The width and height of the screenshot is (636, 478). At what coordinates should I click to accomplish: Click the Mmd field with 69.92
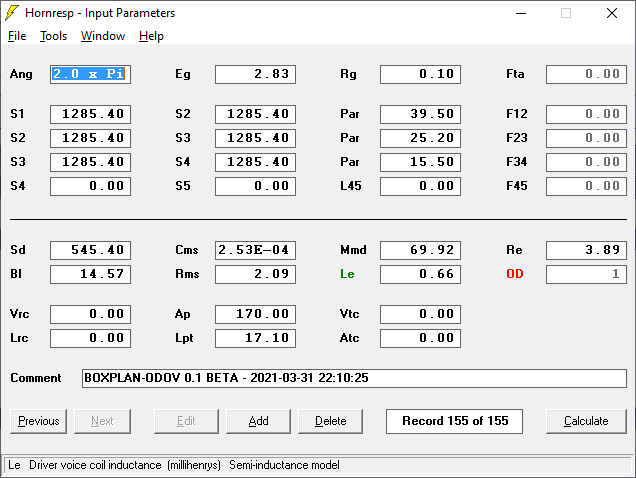click(x=420, y=250)
